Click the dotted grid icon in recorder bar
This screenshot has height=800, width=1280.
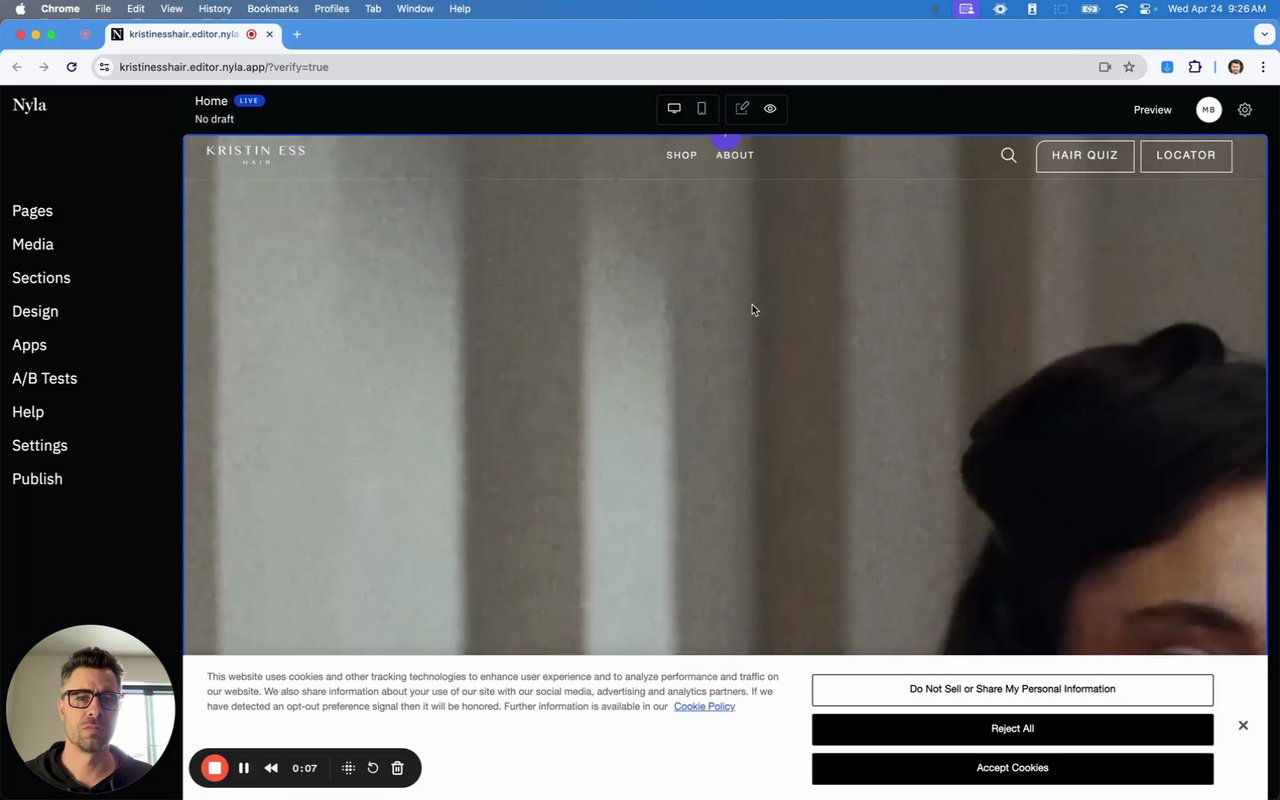pos(349,768)
